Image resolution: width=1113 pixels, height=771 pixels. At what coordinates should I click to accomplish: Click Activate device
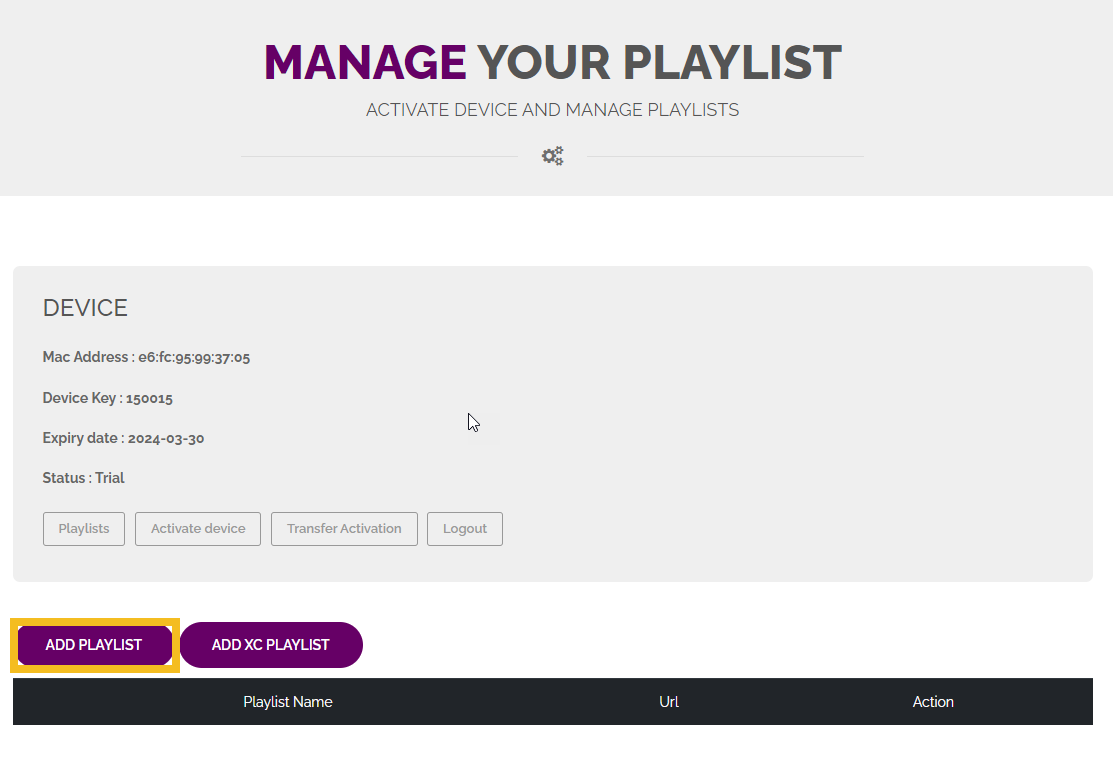click(197, 528)
